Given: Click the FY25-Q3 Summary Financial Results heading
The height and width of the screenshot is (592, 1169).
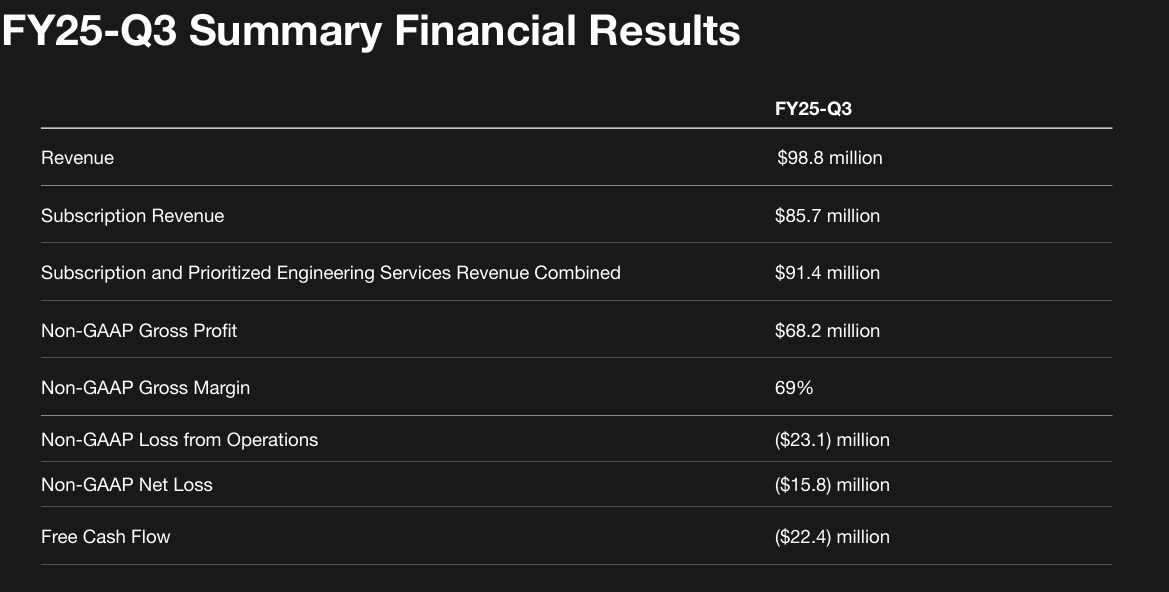Looking at the screenshot, I should tap(371, 31).
